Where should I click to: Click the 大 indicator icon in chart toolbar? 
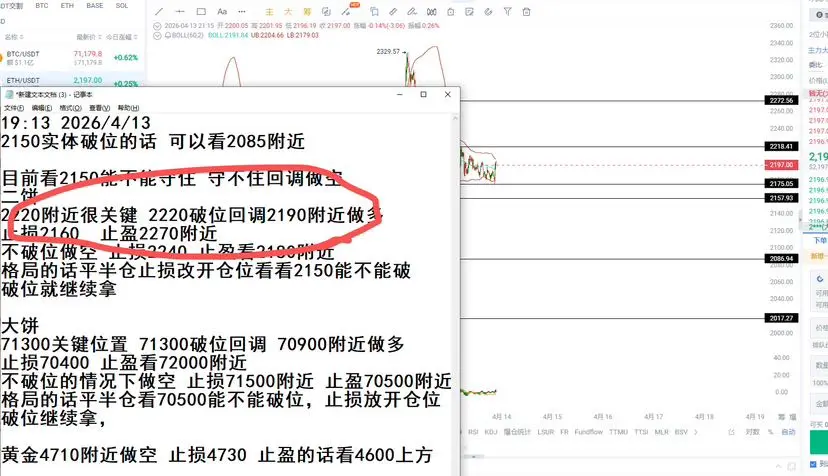(x=288, y=12)
